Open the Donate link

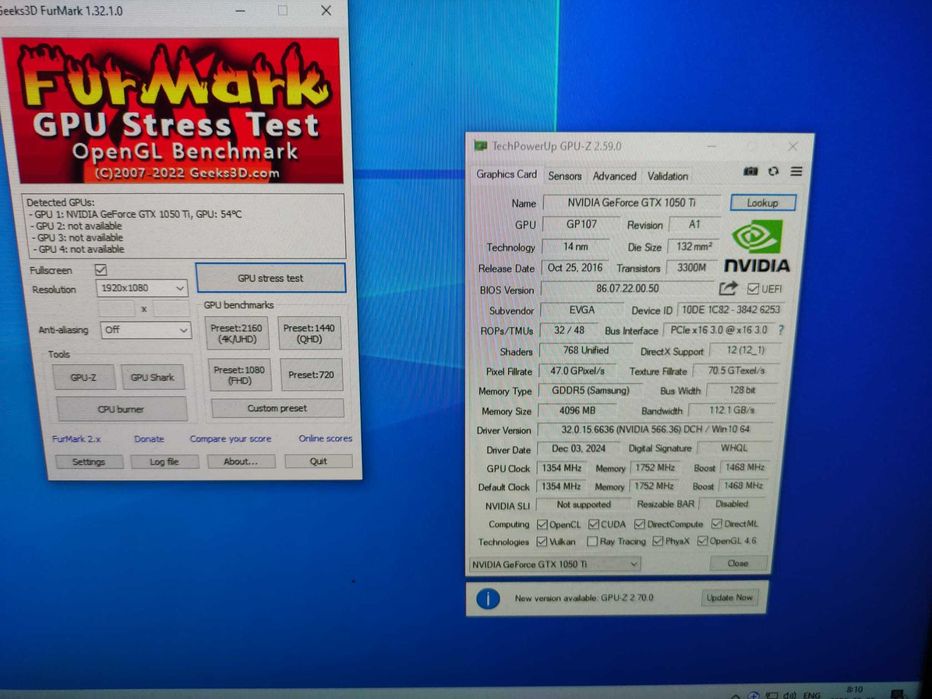click(x=149, y=439)
